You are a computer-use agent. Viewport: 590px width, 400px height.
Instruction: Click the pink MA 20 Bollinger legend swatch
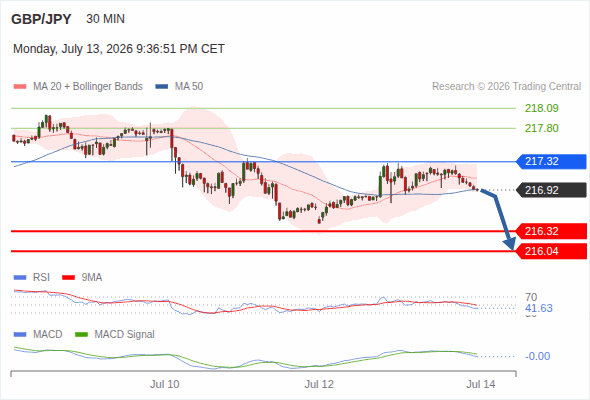(20, 87)
